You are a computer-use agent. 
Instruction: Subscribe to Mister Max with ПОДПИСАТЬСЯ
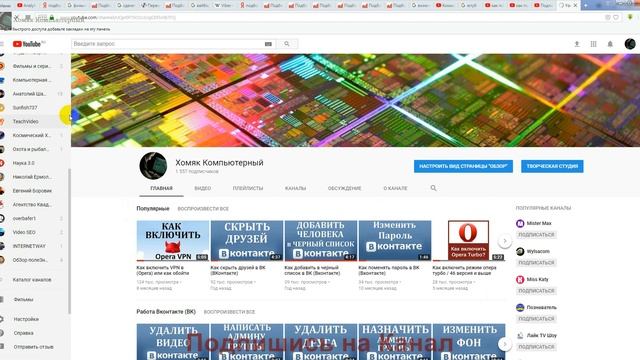click(x=536, y=235)
